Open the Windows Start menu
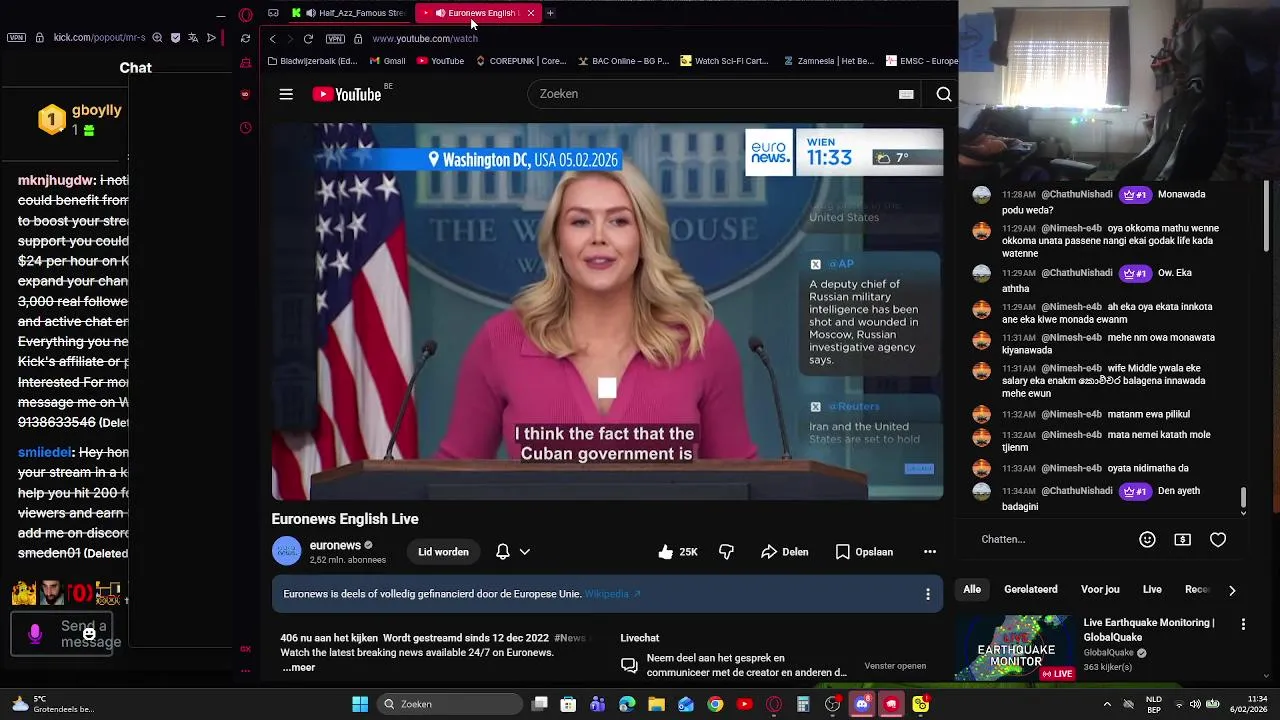The width and height of the screenshot is (1280, 720). (360, 704)
